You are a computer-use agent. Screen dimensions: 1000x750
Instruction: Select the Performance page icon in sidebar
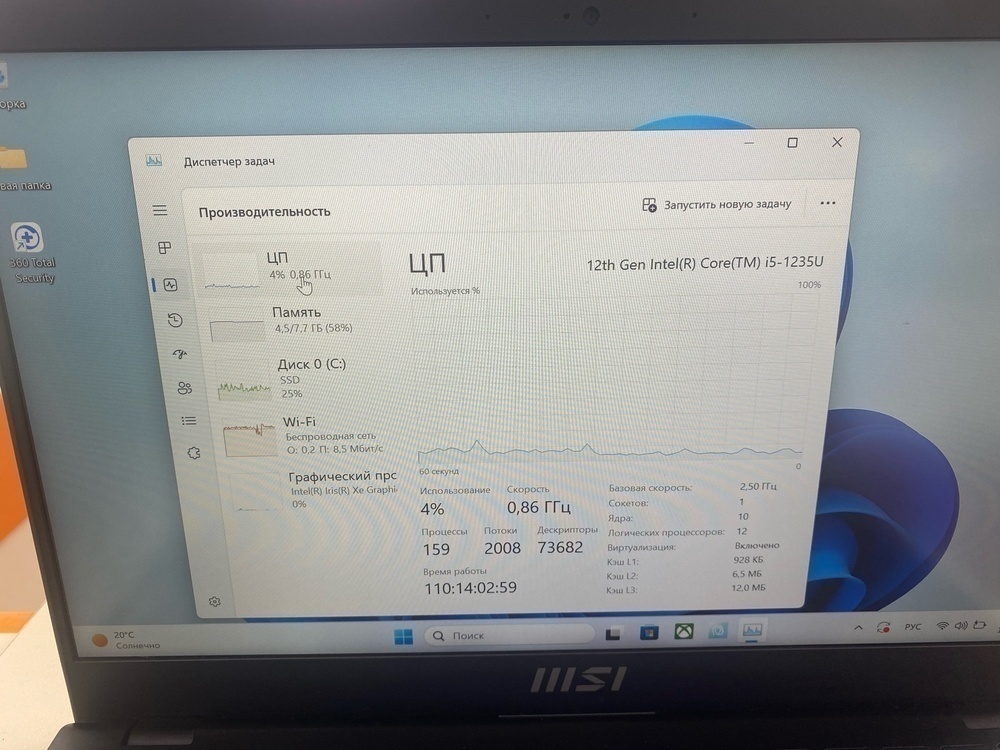point(170,284)
